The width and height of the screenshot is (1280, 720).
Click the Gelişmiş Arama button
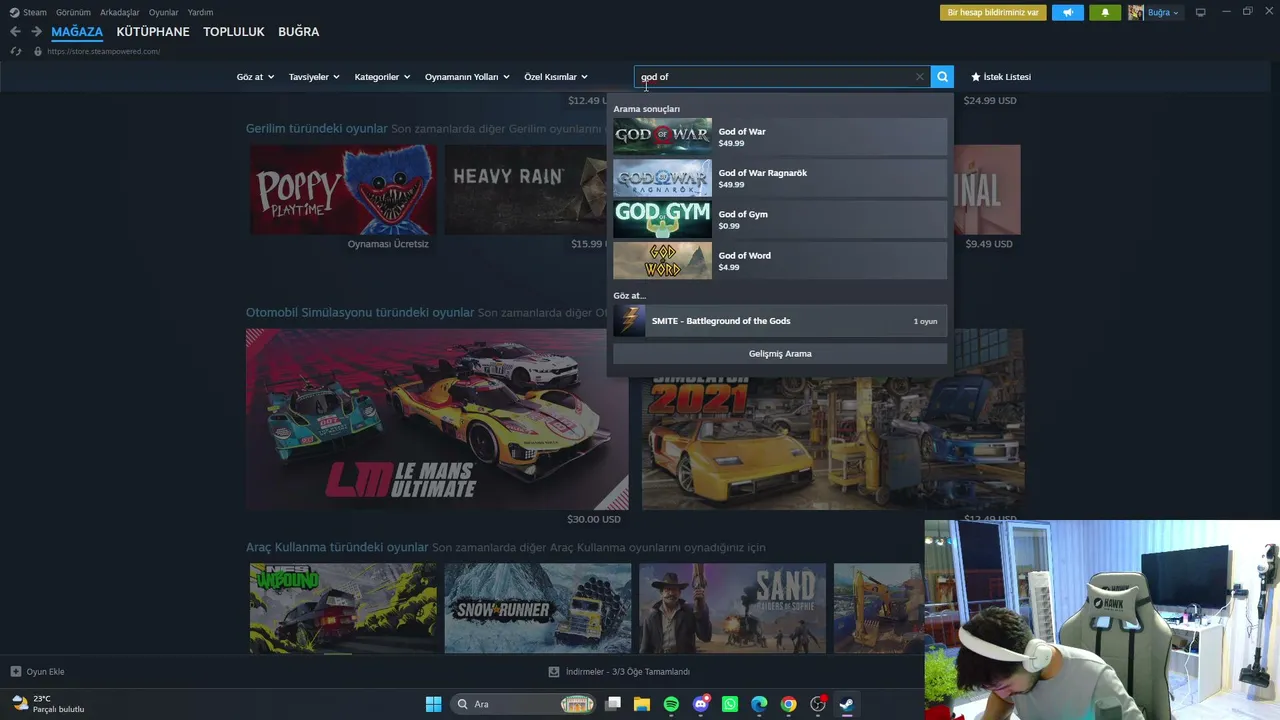tap(780, 354)
